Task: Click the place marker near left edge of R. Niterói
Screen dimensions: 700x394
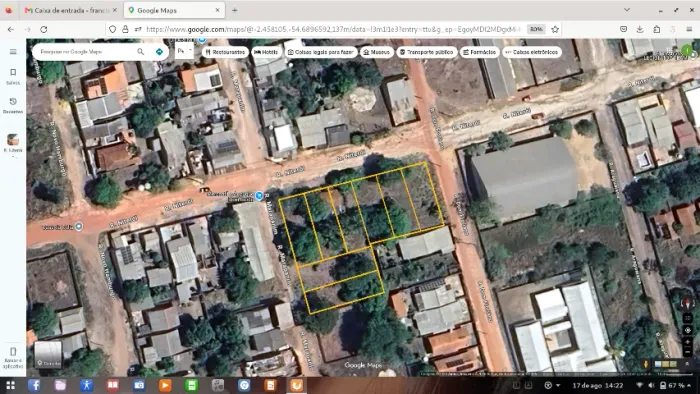Action: click(x=79, y=227)
